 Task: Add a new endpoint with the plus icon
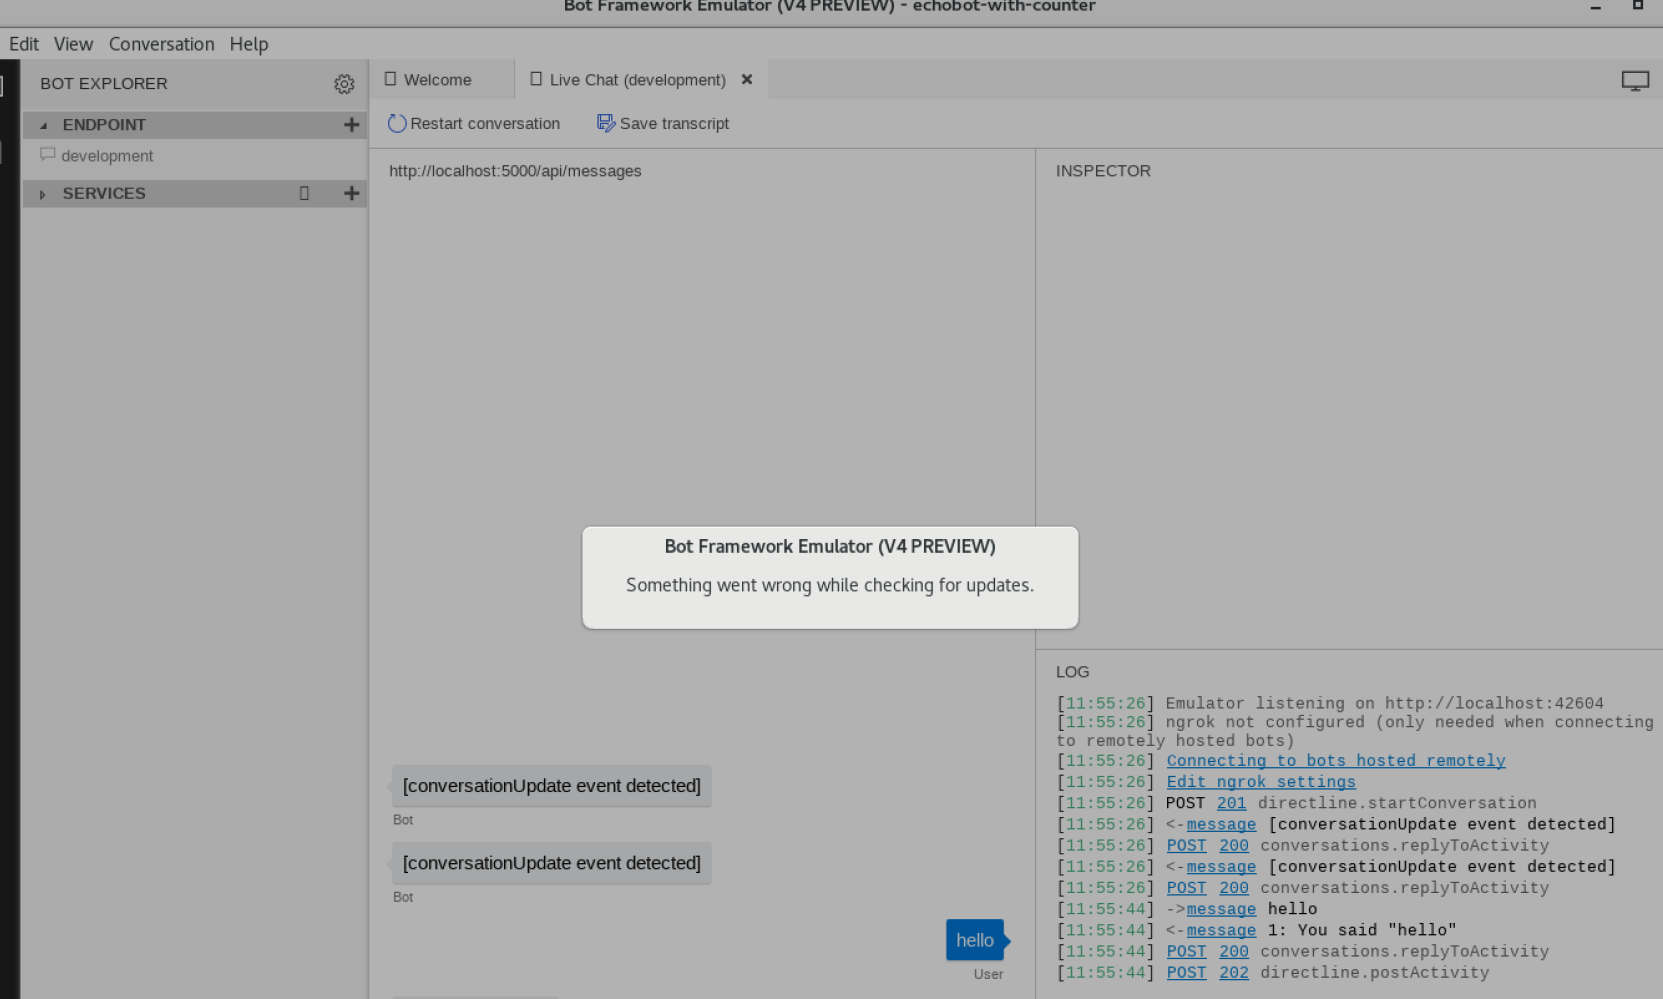click(351, 124)
